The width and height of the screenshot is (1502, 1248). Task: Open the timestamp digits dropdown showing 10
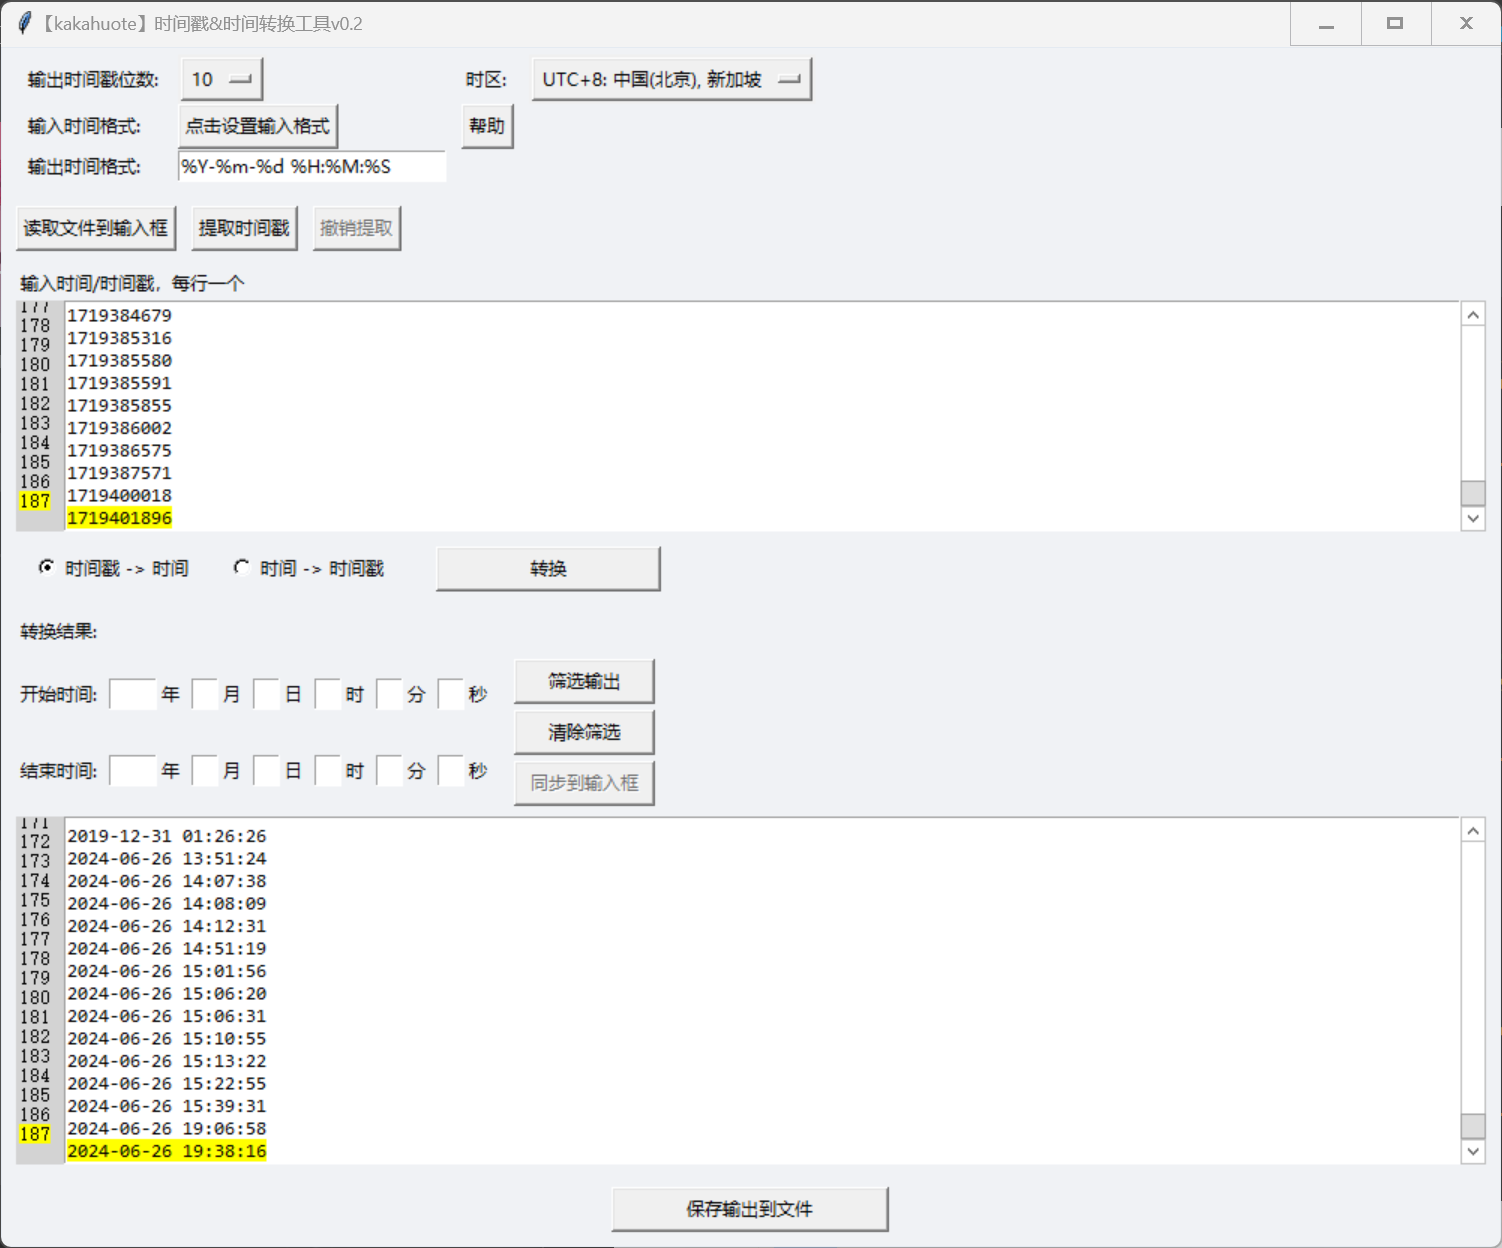click(221, 80)
